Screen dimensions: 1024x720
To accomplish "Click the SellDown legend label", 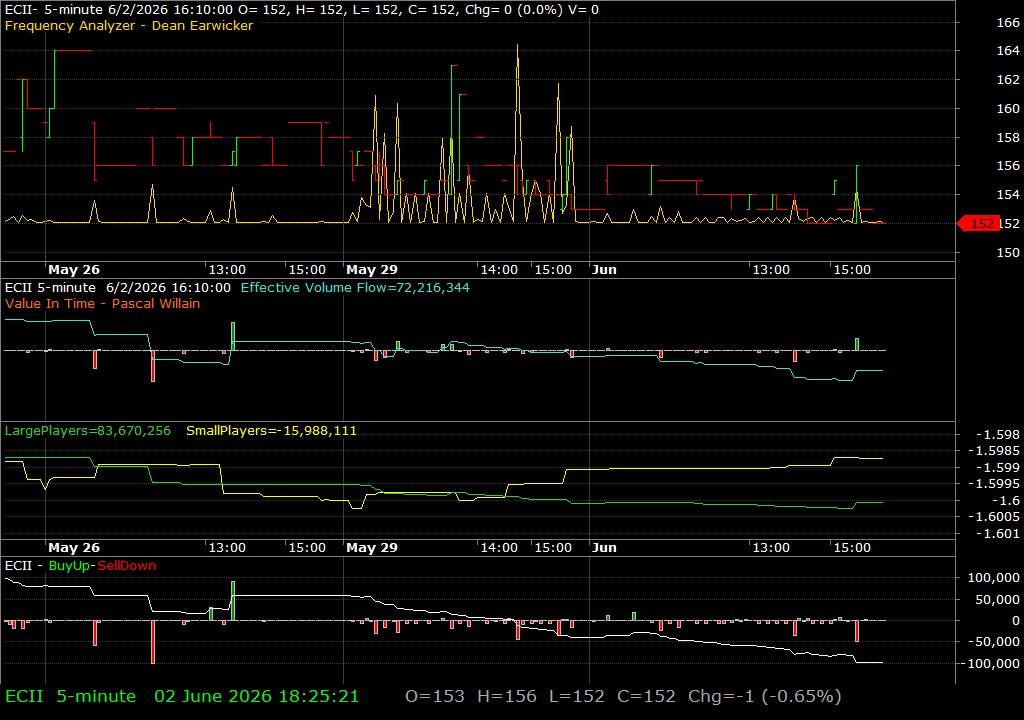I will (127, 566).
